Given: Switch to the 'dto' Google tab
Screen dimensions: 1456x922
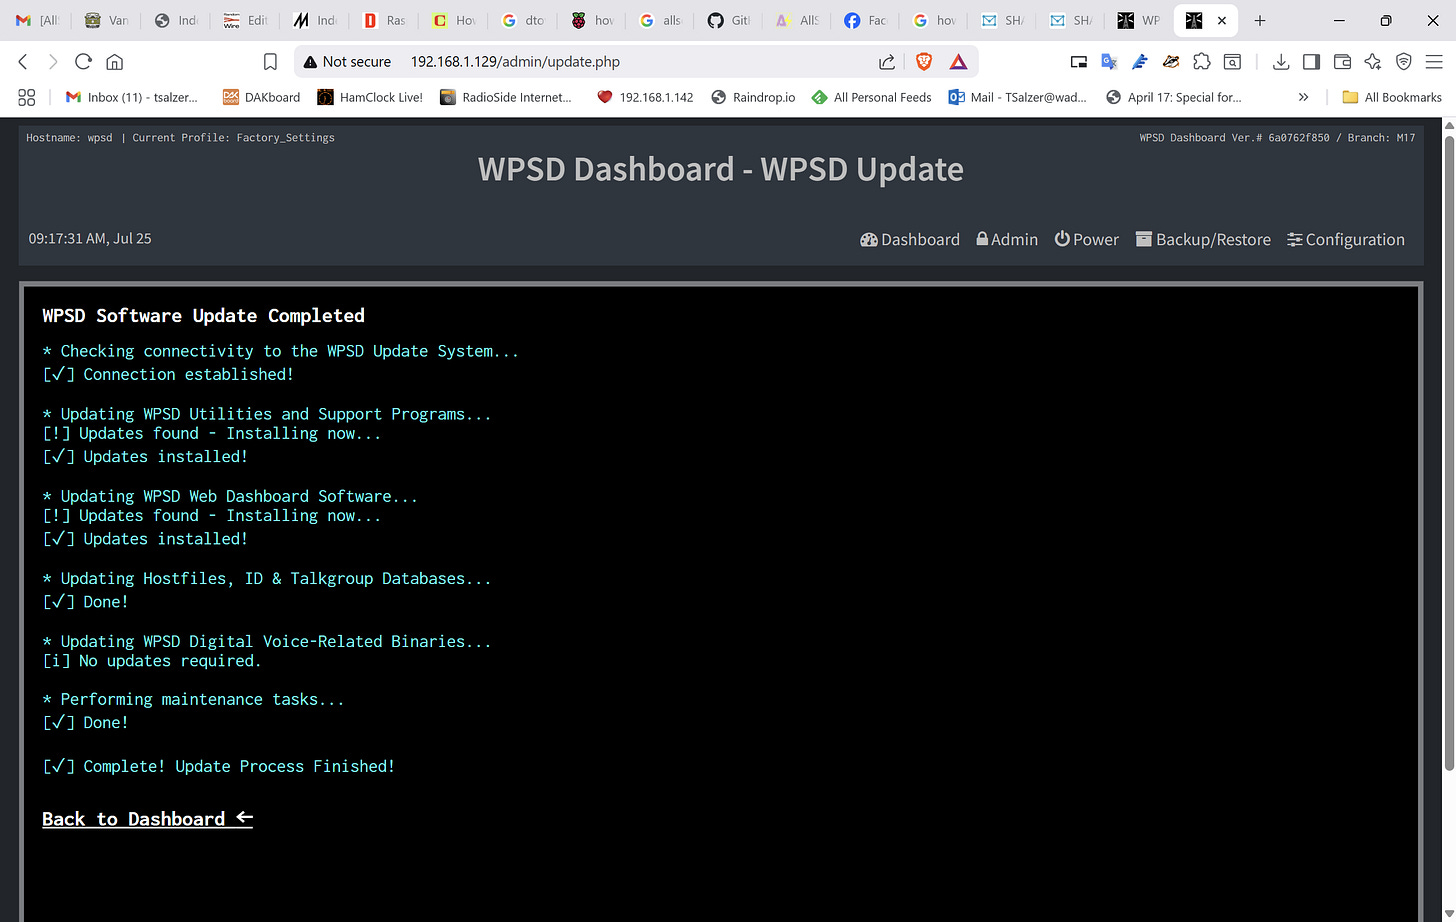Looking at the screenshot, I should pyautogui.click(x=524, y=20).
